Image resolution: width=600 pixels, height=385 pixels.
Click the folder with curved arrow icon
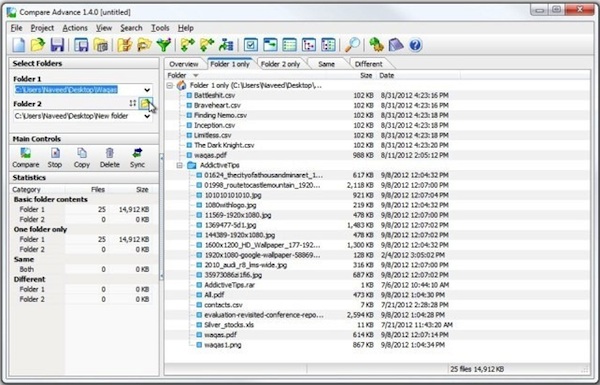click(x=144, y=45)
